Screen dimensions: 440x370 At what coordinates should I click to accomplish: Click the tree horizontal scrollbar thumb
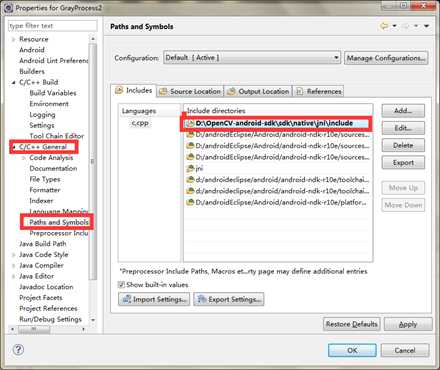(x=34, y=329)
